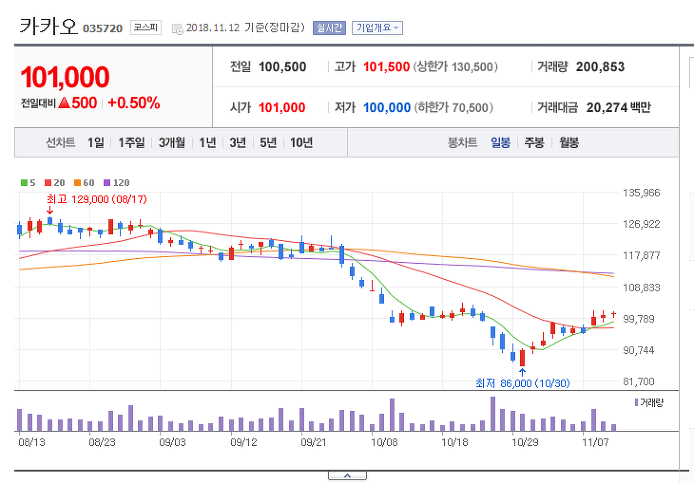
Task: Click the 전일 value 100,500
Action: click(282, 67)
